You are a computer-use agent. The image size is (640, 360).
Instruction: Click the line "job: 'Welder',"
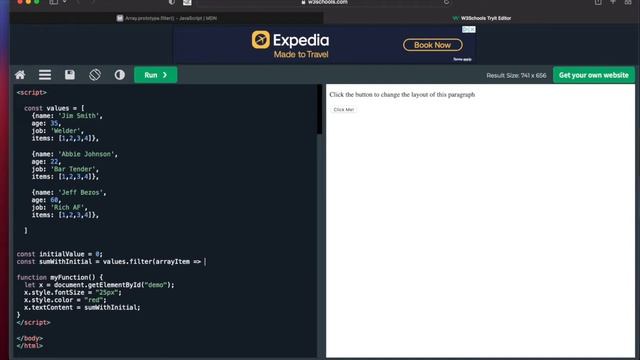pyautogui.click(x=58, y=131)
